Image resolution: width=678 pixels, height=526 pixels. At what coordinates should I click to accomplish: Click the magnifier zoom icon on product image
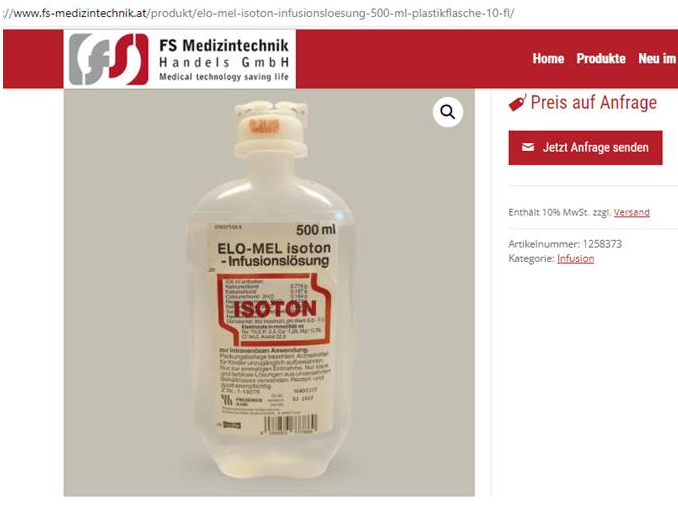click(448, 112)
